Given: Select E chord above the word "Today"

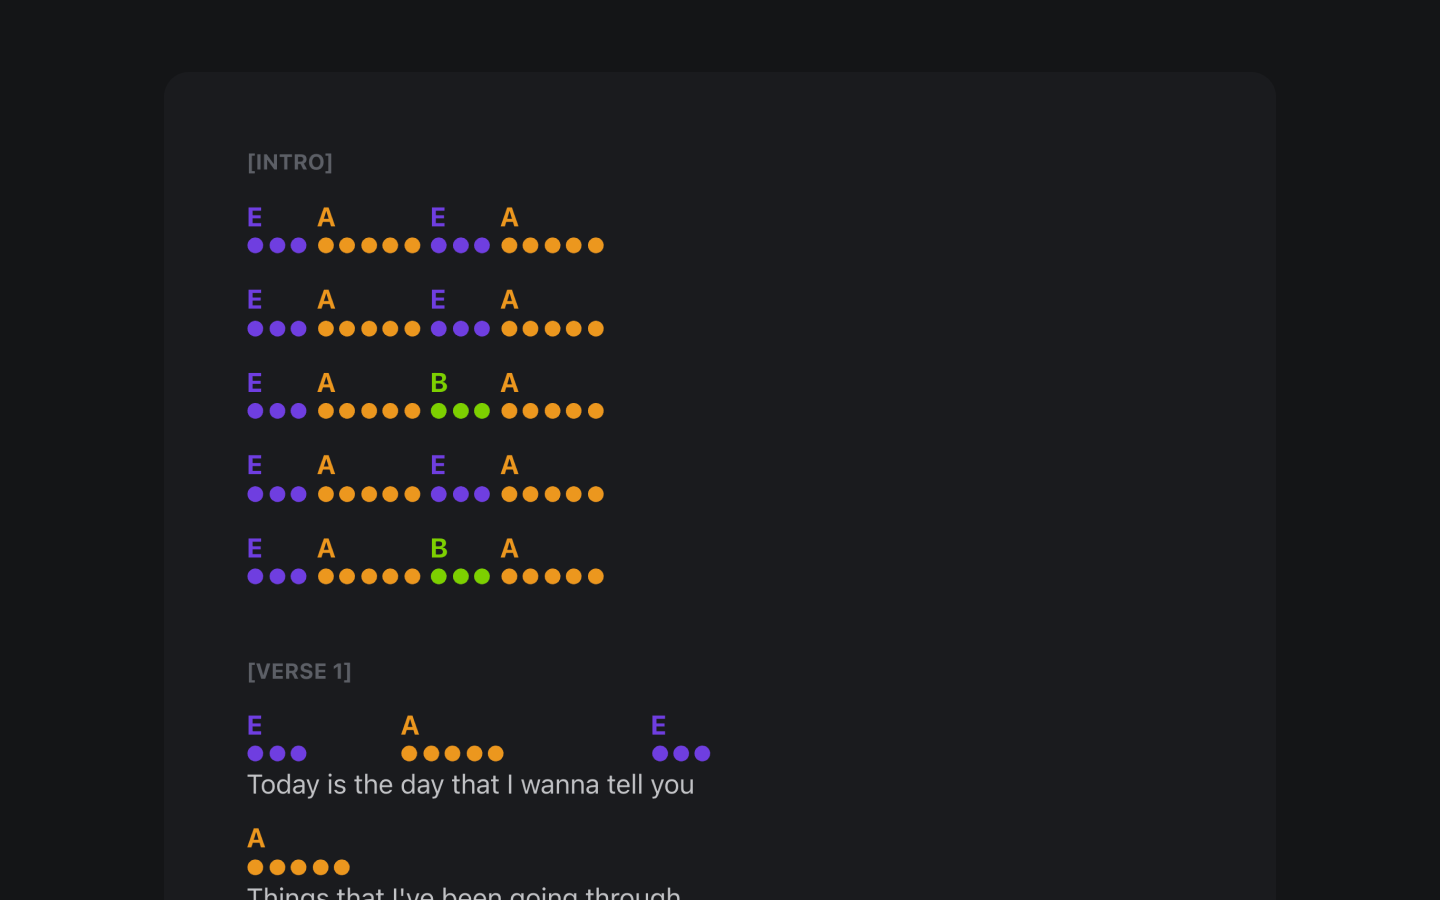Looking at the screenshot, I should click(255, 725).
